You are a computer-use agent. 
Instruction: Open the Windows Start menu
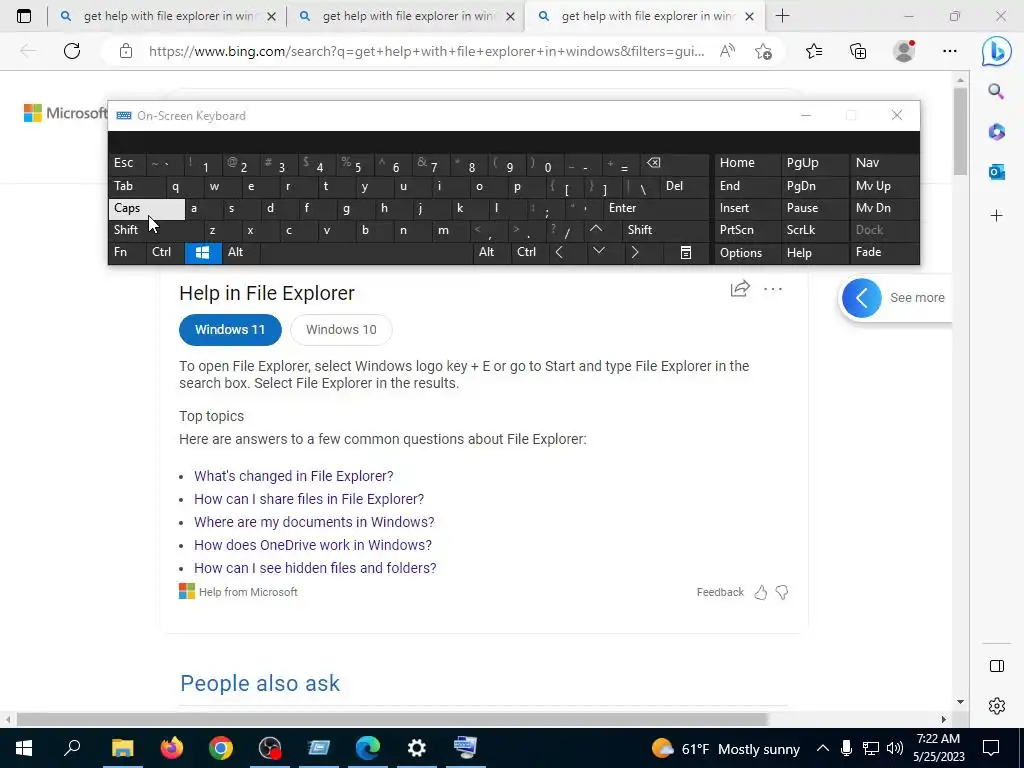(24, 748)
